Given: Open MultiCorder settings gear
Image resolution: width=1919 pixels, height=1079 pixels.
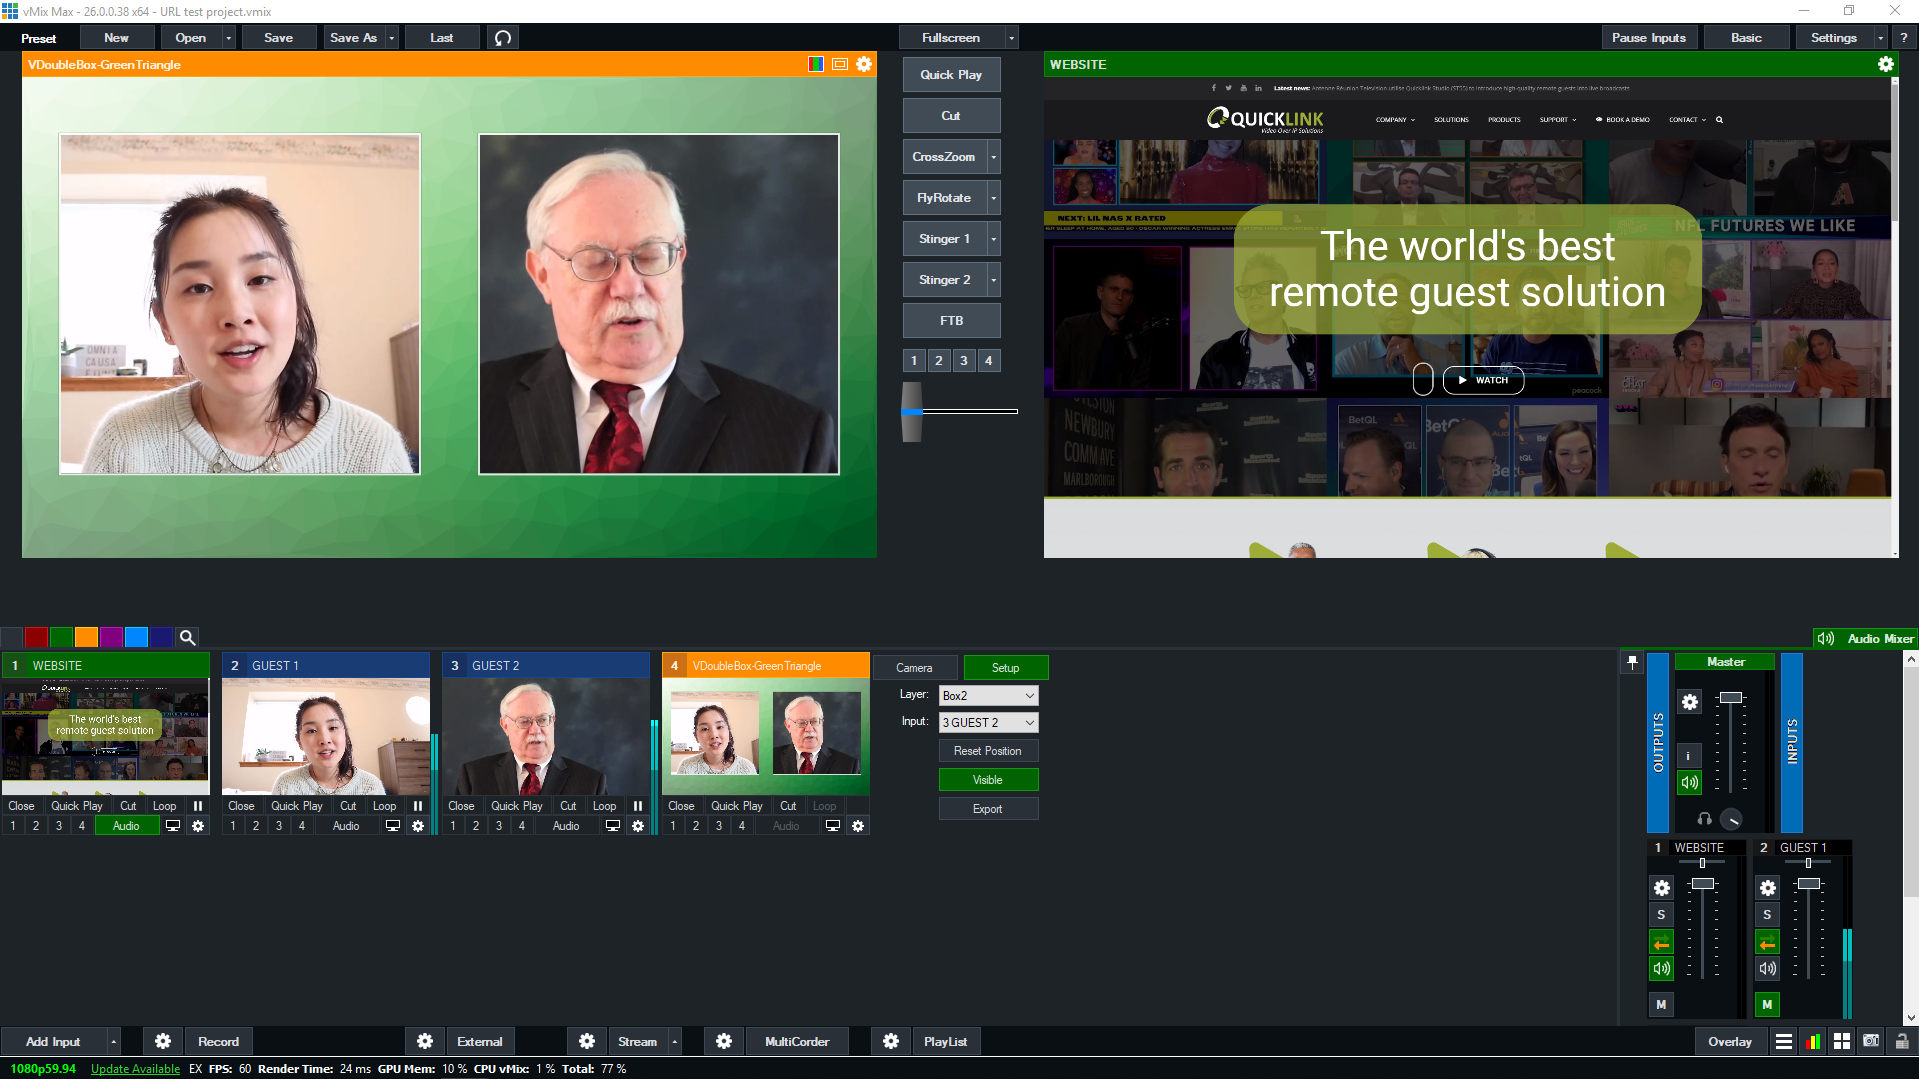Looking at the screenshot, I should (724, 1042).
